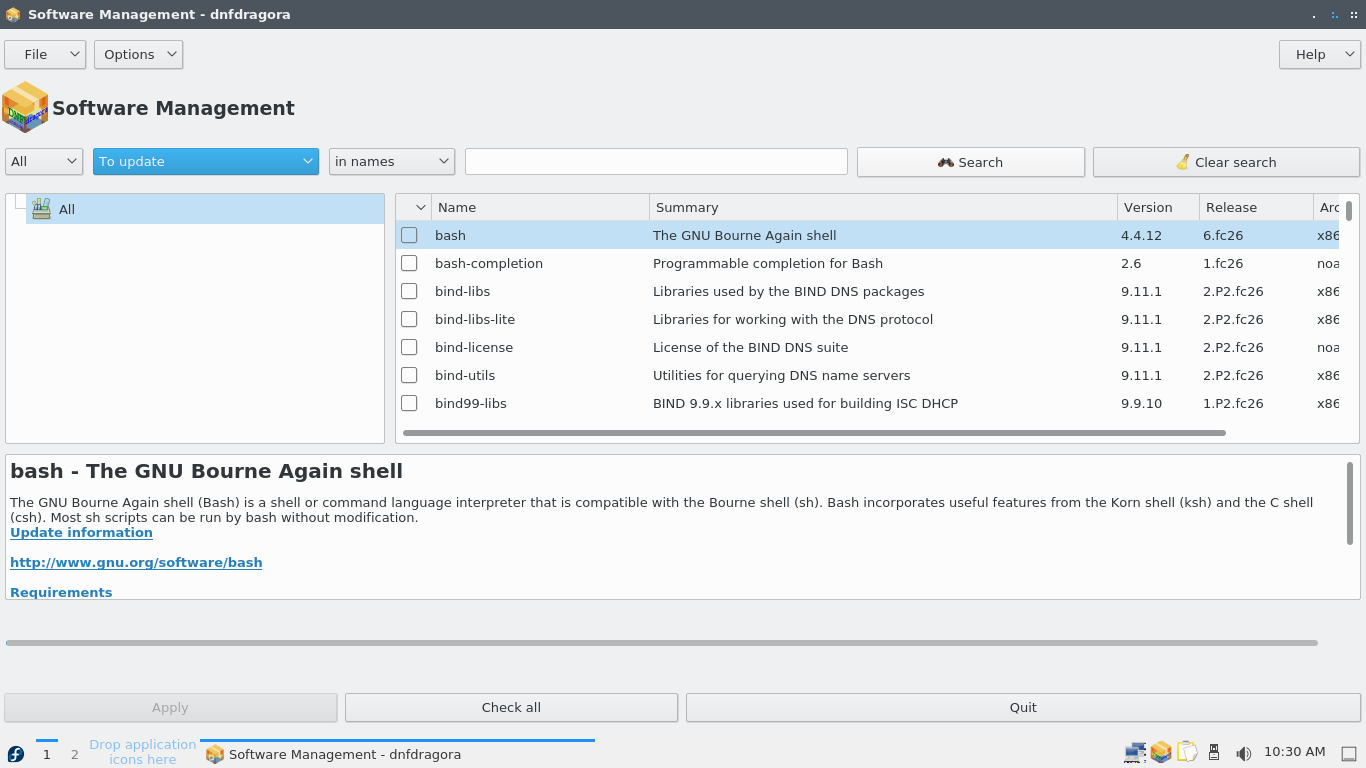Sort the package list by Name column

click(x=540, y=207)
